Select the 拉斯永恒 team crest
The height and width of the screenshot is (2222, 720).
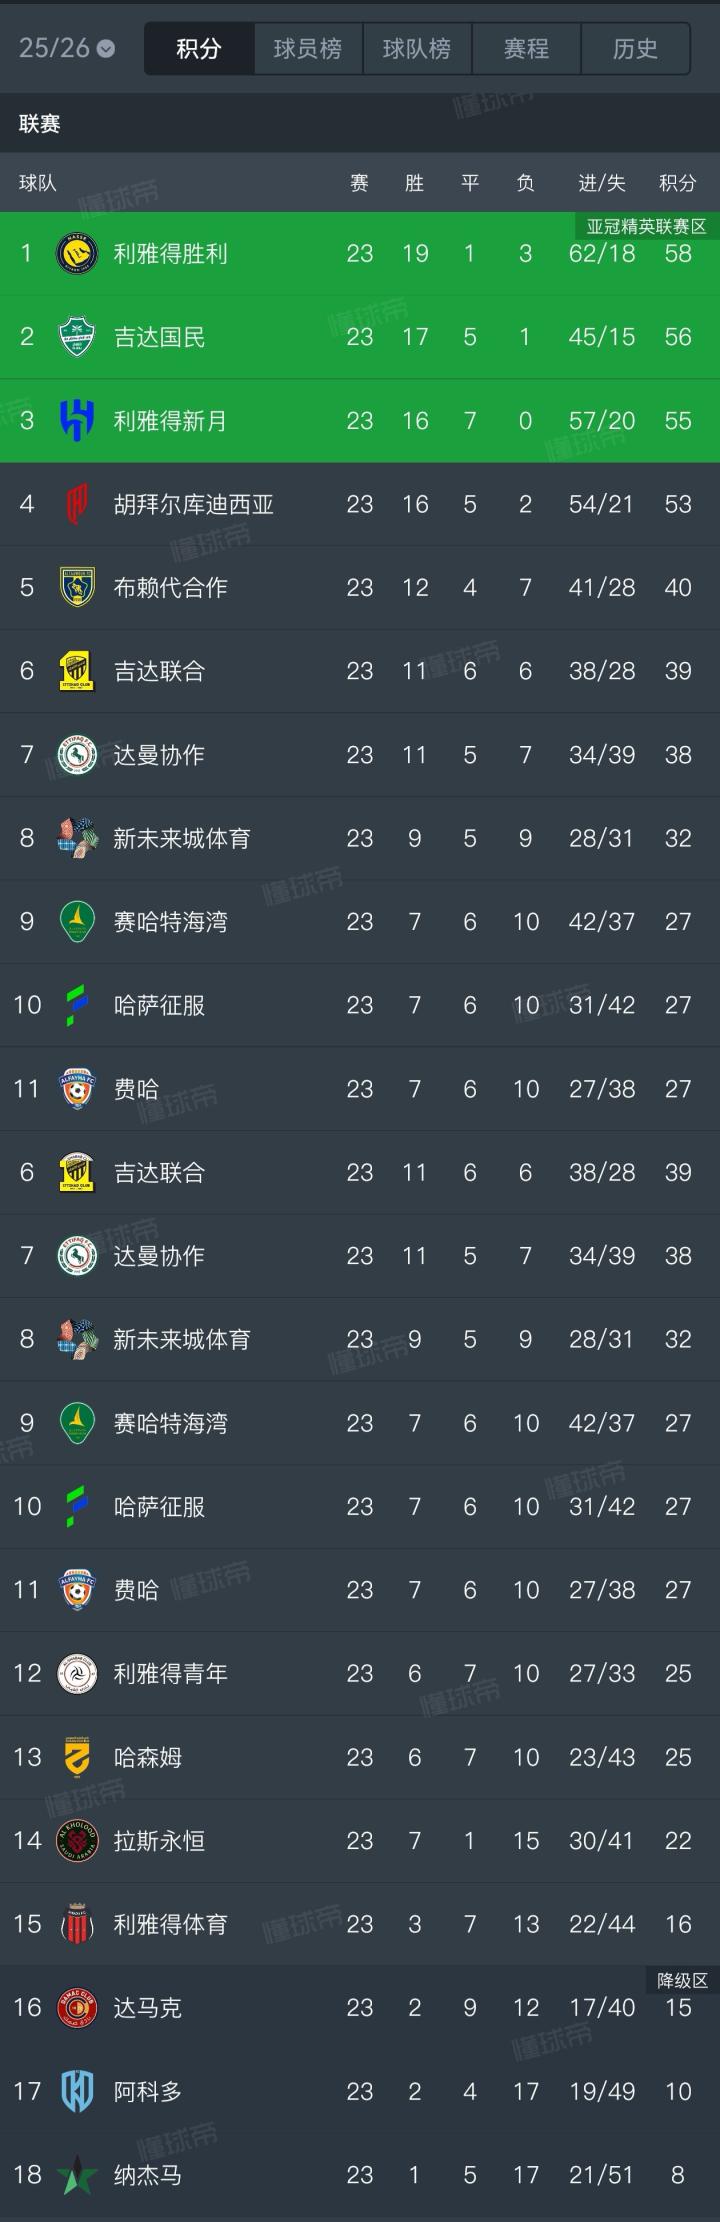click(x=77, y=1840)
